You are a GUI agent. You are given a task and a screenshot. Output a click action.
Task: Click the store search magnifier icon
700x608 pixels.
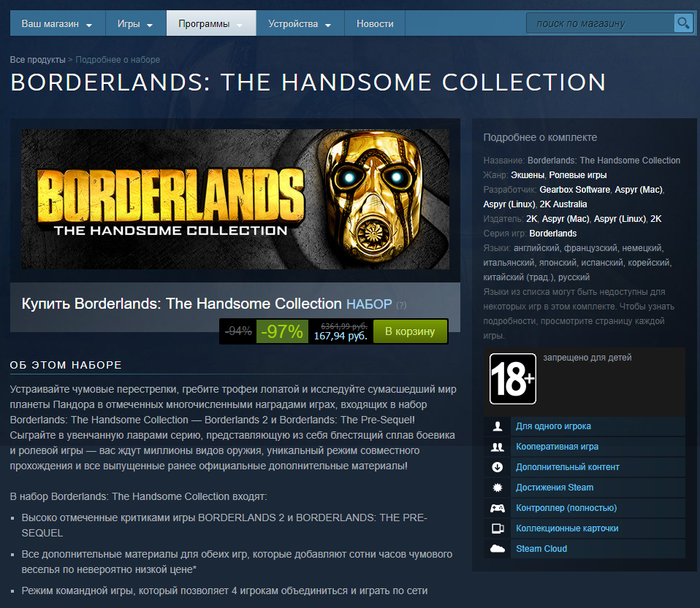[x=683, y=23]
